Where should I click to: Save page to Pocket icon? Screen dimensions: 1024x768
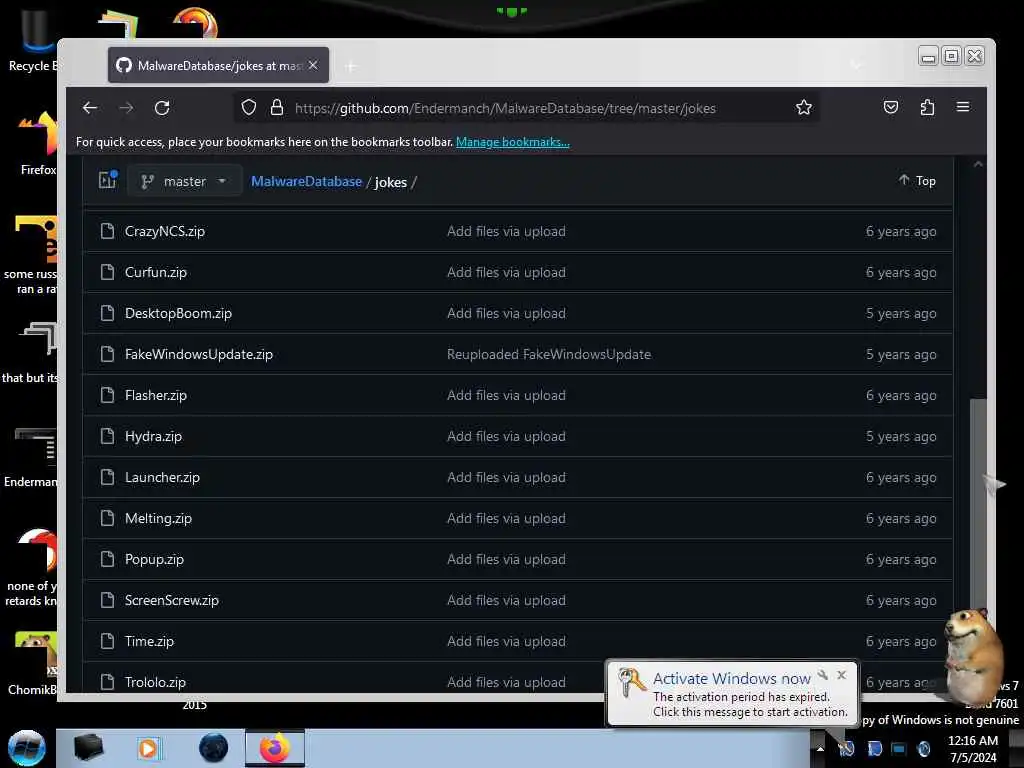[891, 107]
